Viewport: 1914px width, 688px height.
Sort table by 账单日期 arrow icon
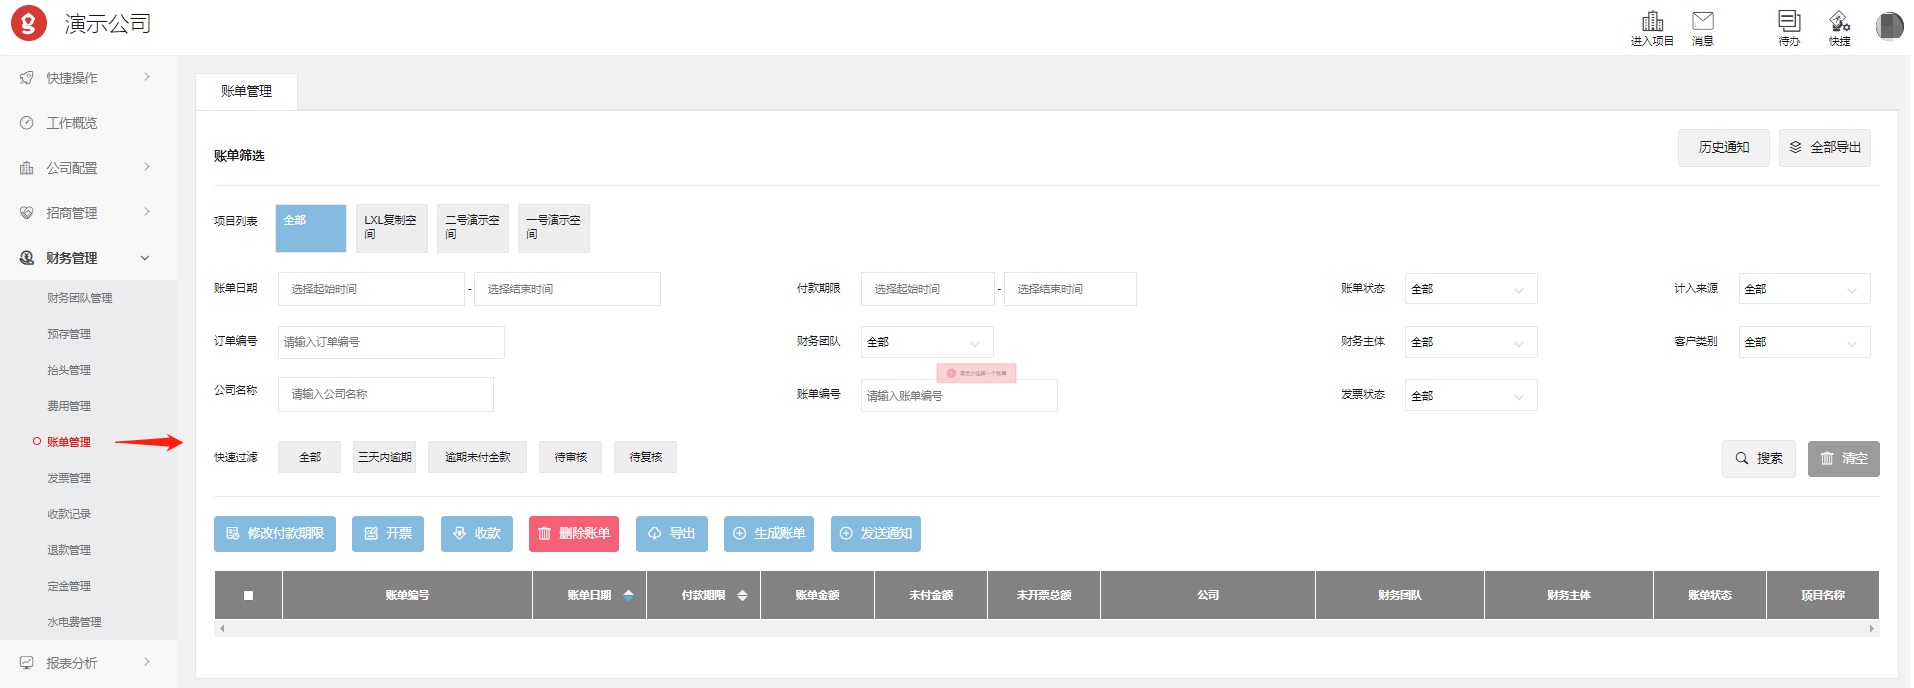pos(628,595)
